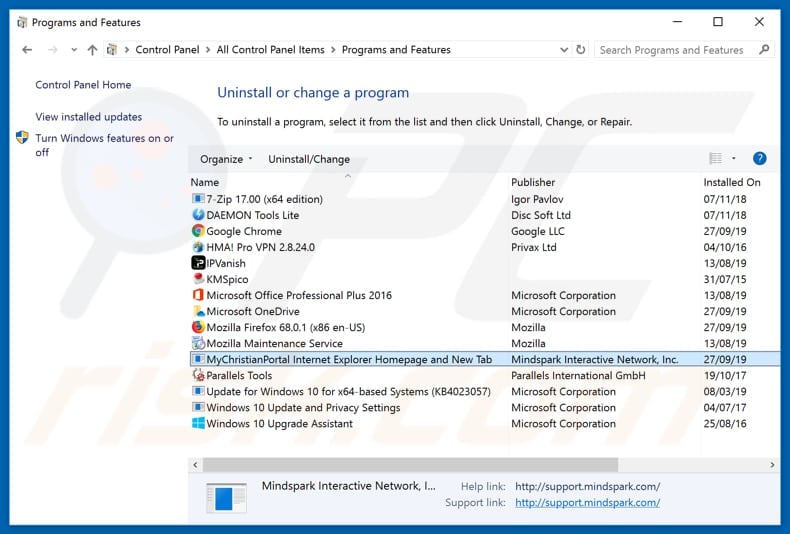The height and width of the screenshot is (534, 790).
Task: Click the Programs and Features breadcrumb
Action: point(396,50)
